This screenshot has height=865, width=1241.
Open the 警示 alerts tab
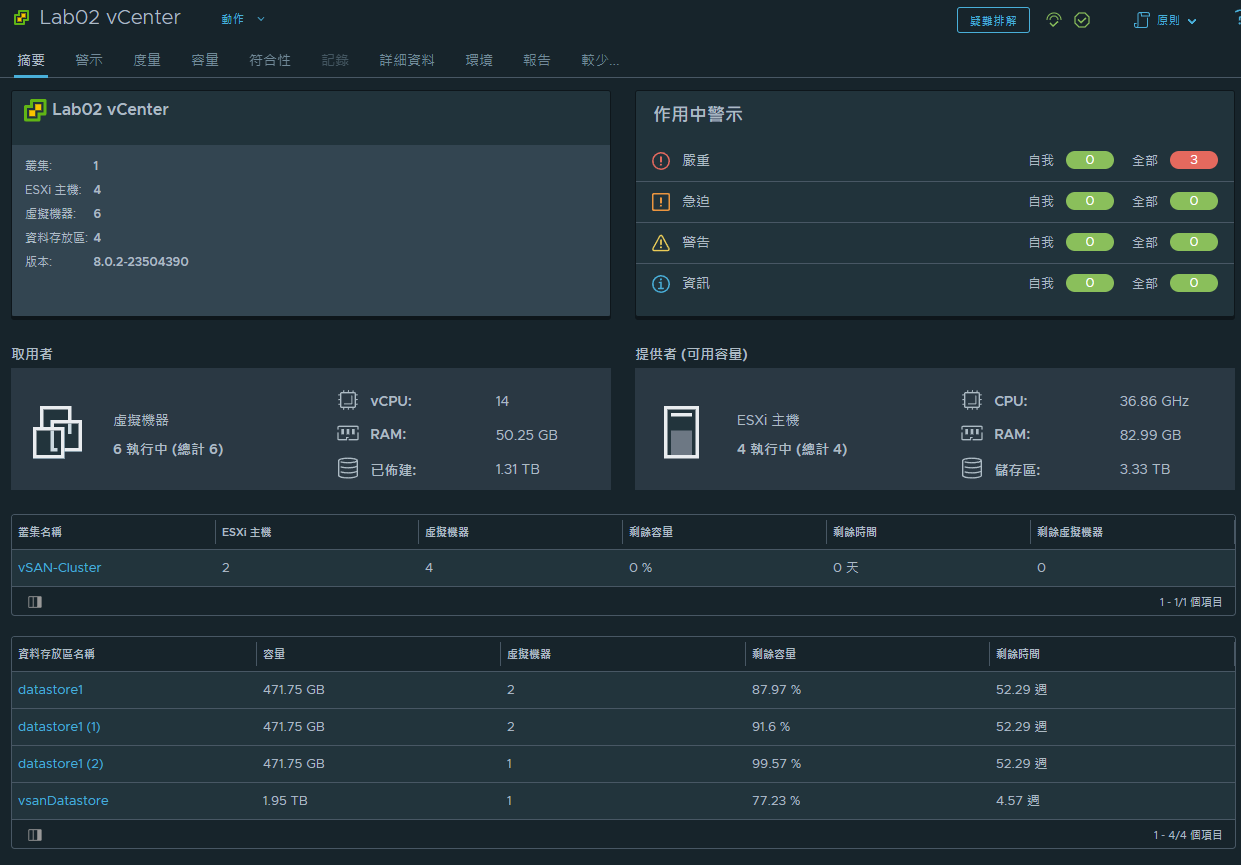[89, 60]
